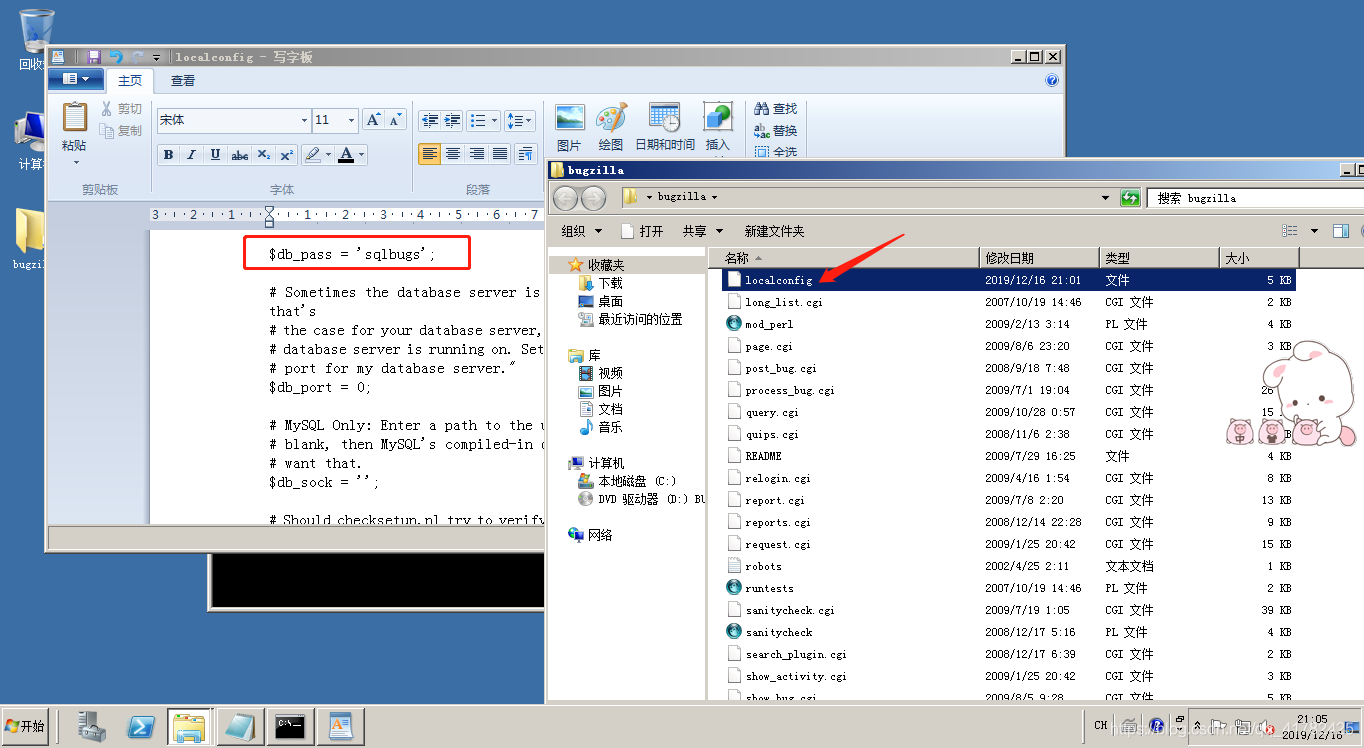Decrease paragraph indent in WordPad
Screen dimensions: 1364x748
430,121
